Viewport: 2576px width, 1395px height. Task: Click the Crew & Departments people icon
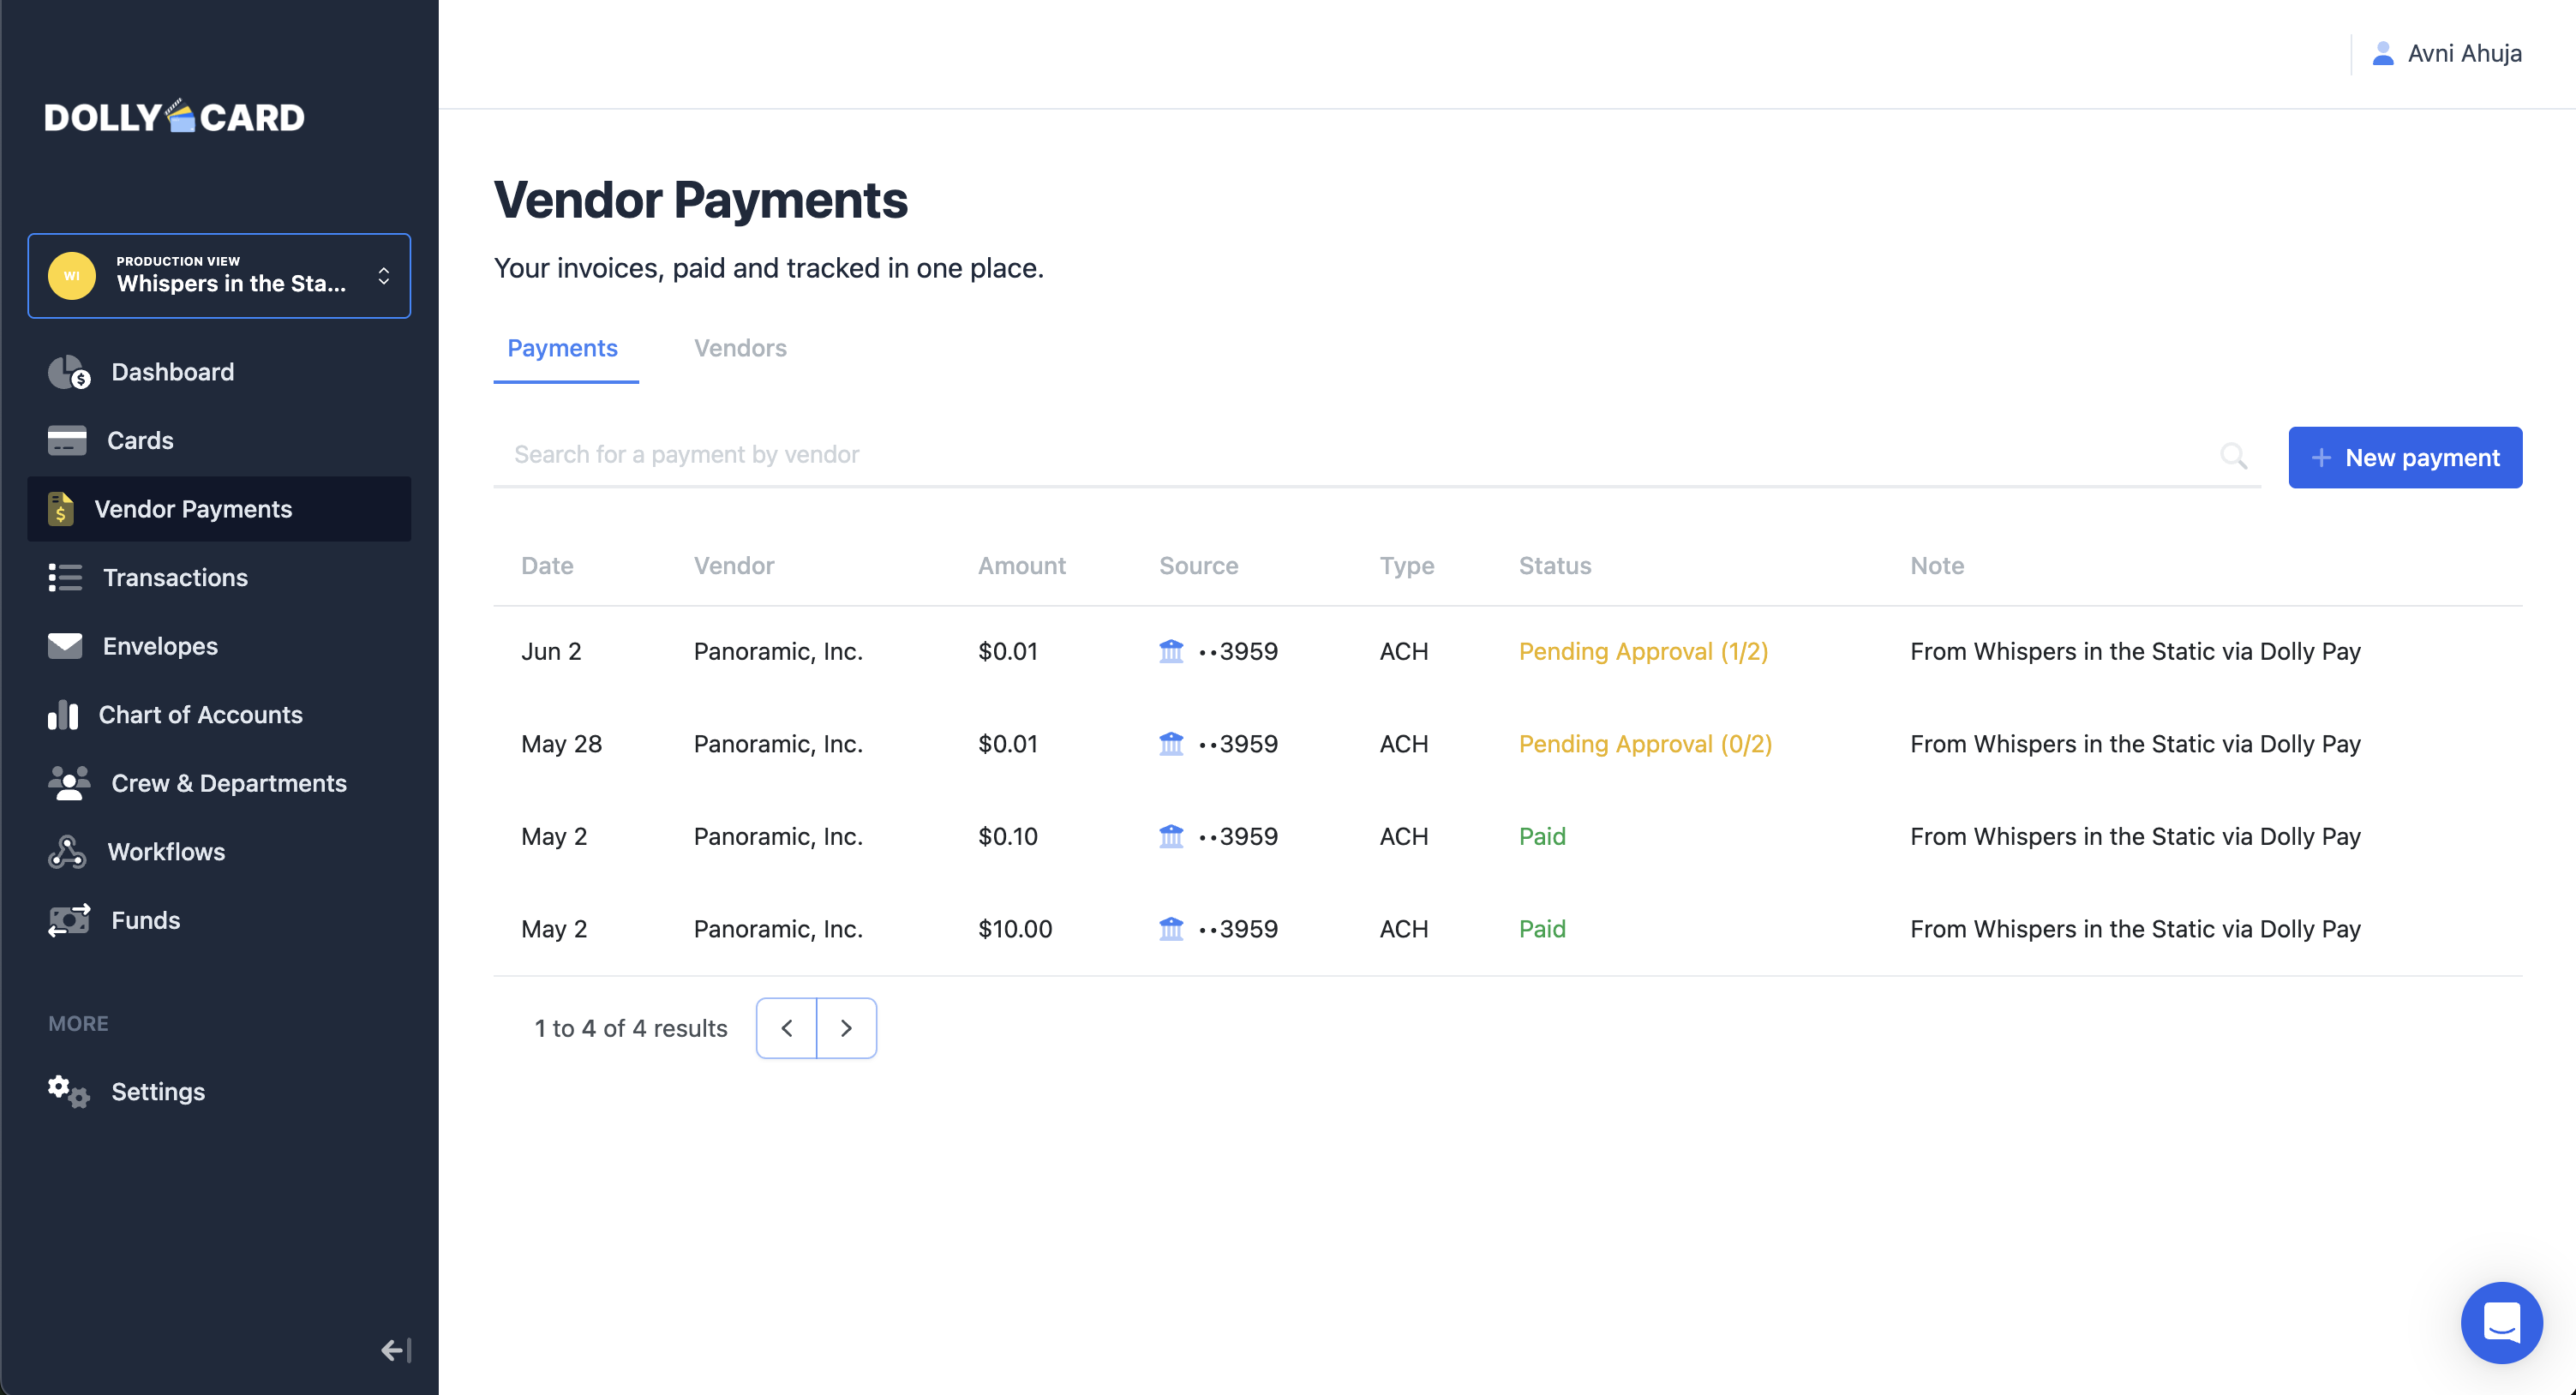coord(69,783)
